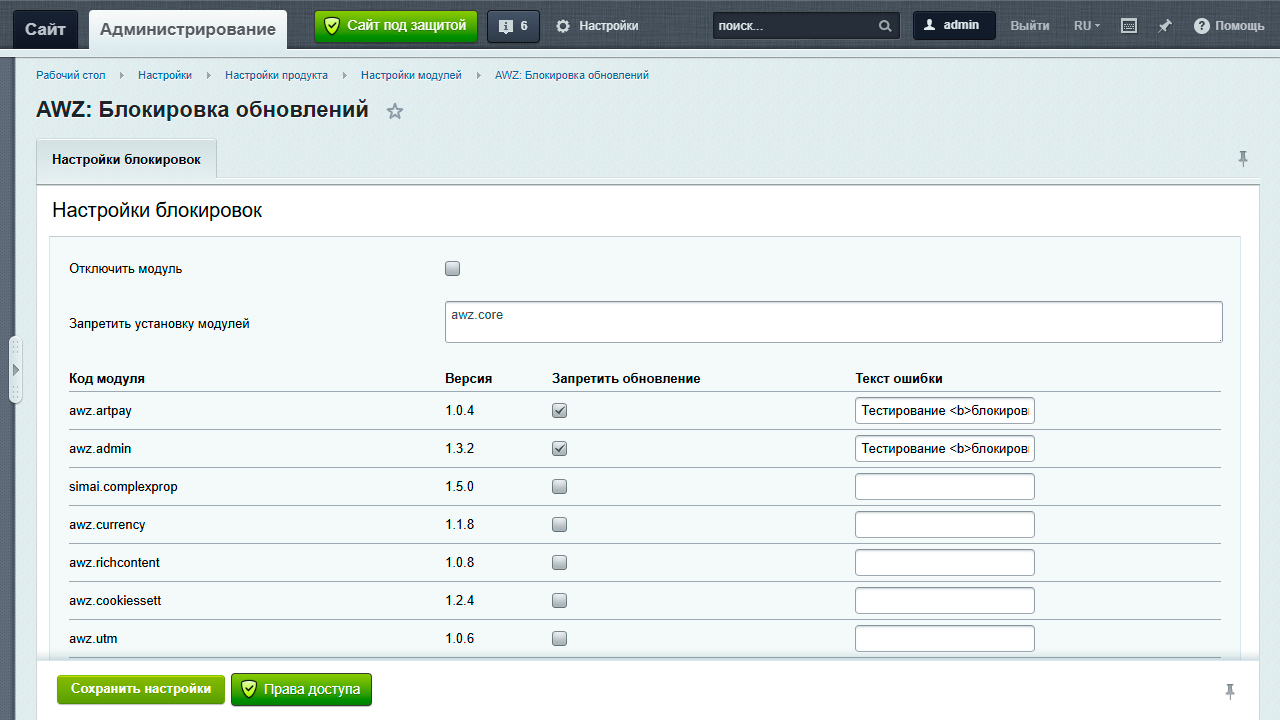This screenshot has width=1280, height=720.
Task: Open the notifications counter showing 6
Action: [x=513, y=26]
